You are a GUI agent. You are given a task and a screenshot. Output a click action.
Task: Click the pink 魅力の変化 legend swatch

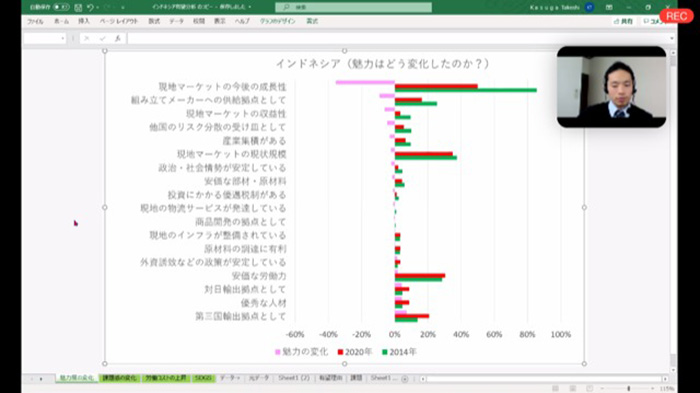pos(278,352)
